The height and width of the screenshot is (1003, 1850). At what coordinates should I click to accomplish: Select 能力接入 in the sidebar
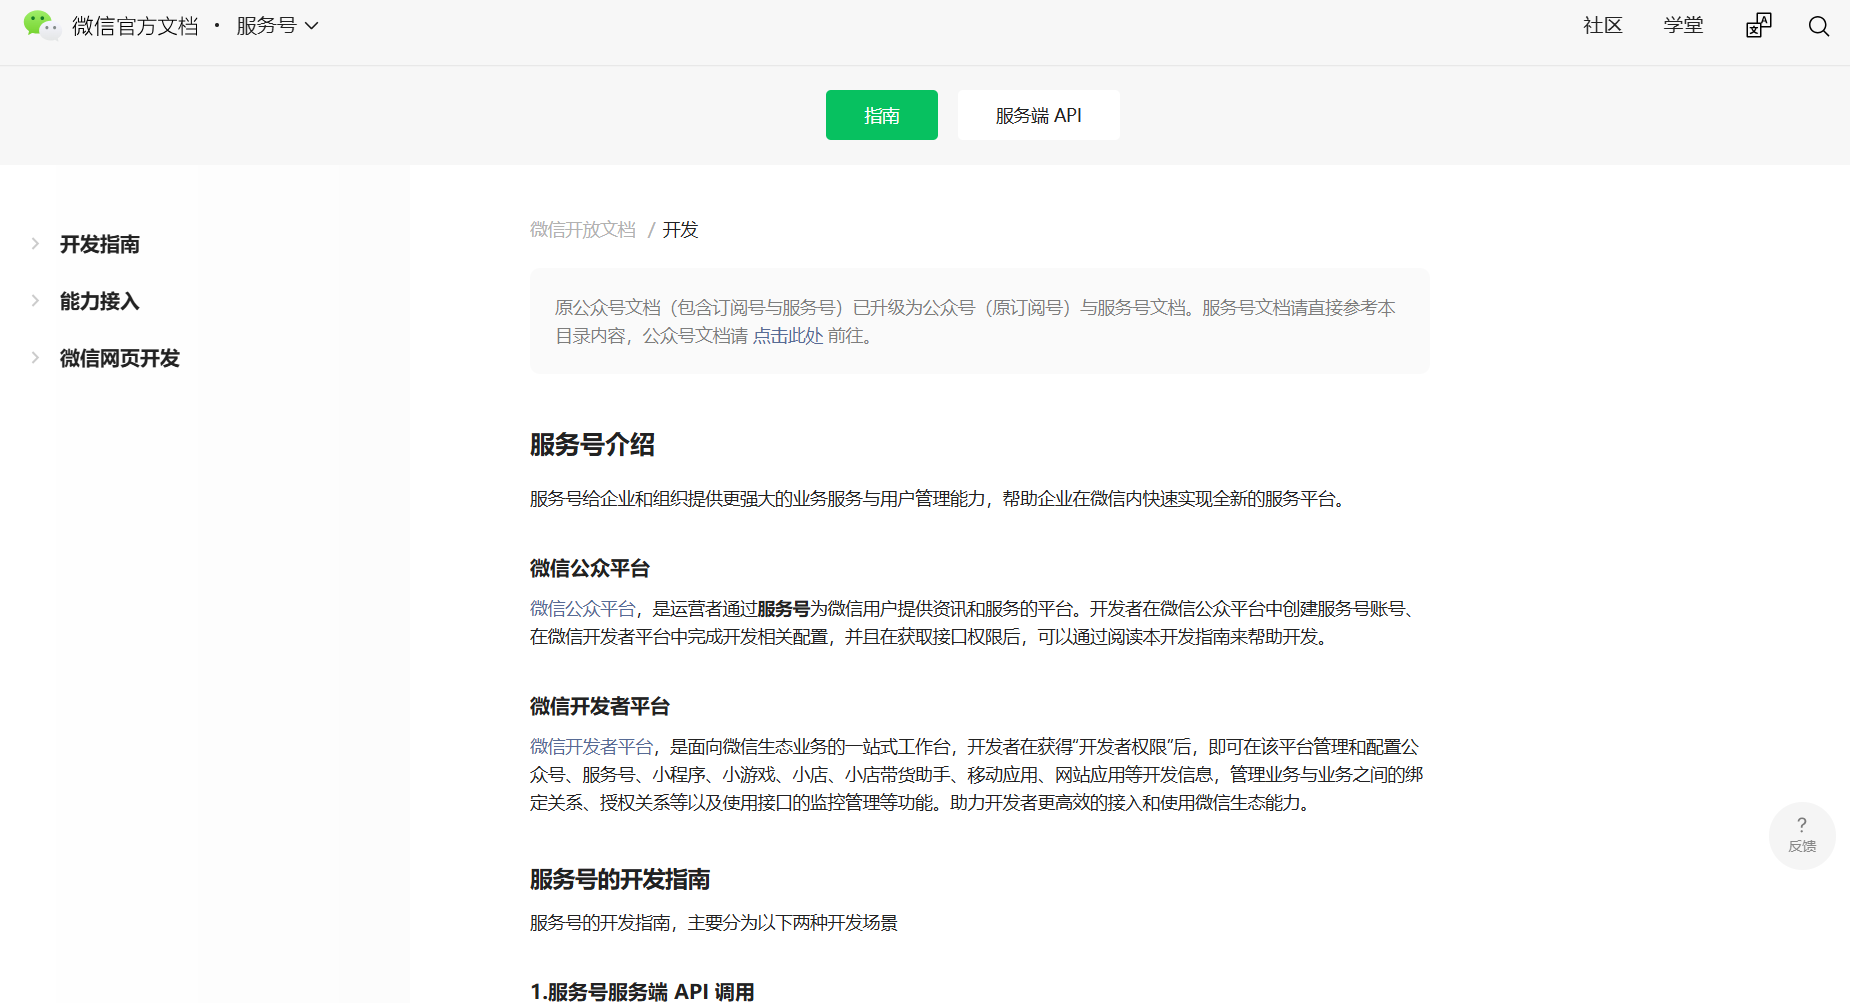100,301
